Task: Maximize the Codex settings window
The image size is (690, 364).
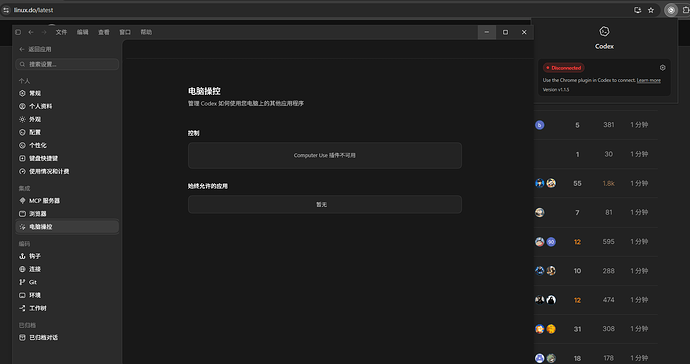Action: [505, 32]
